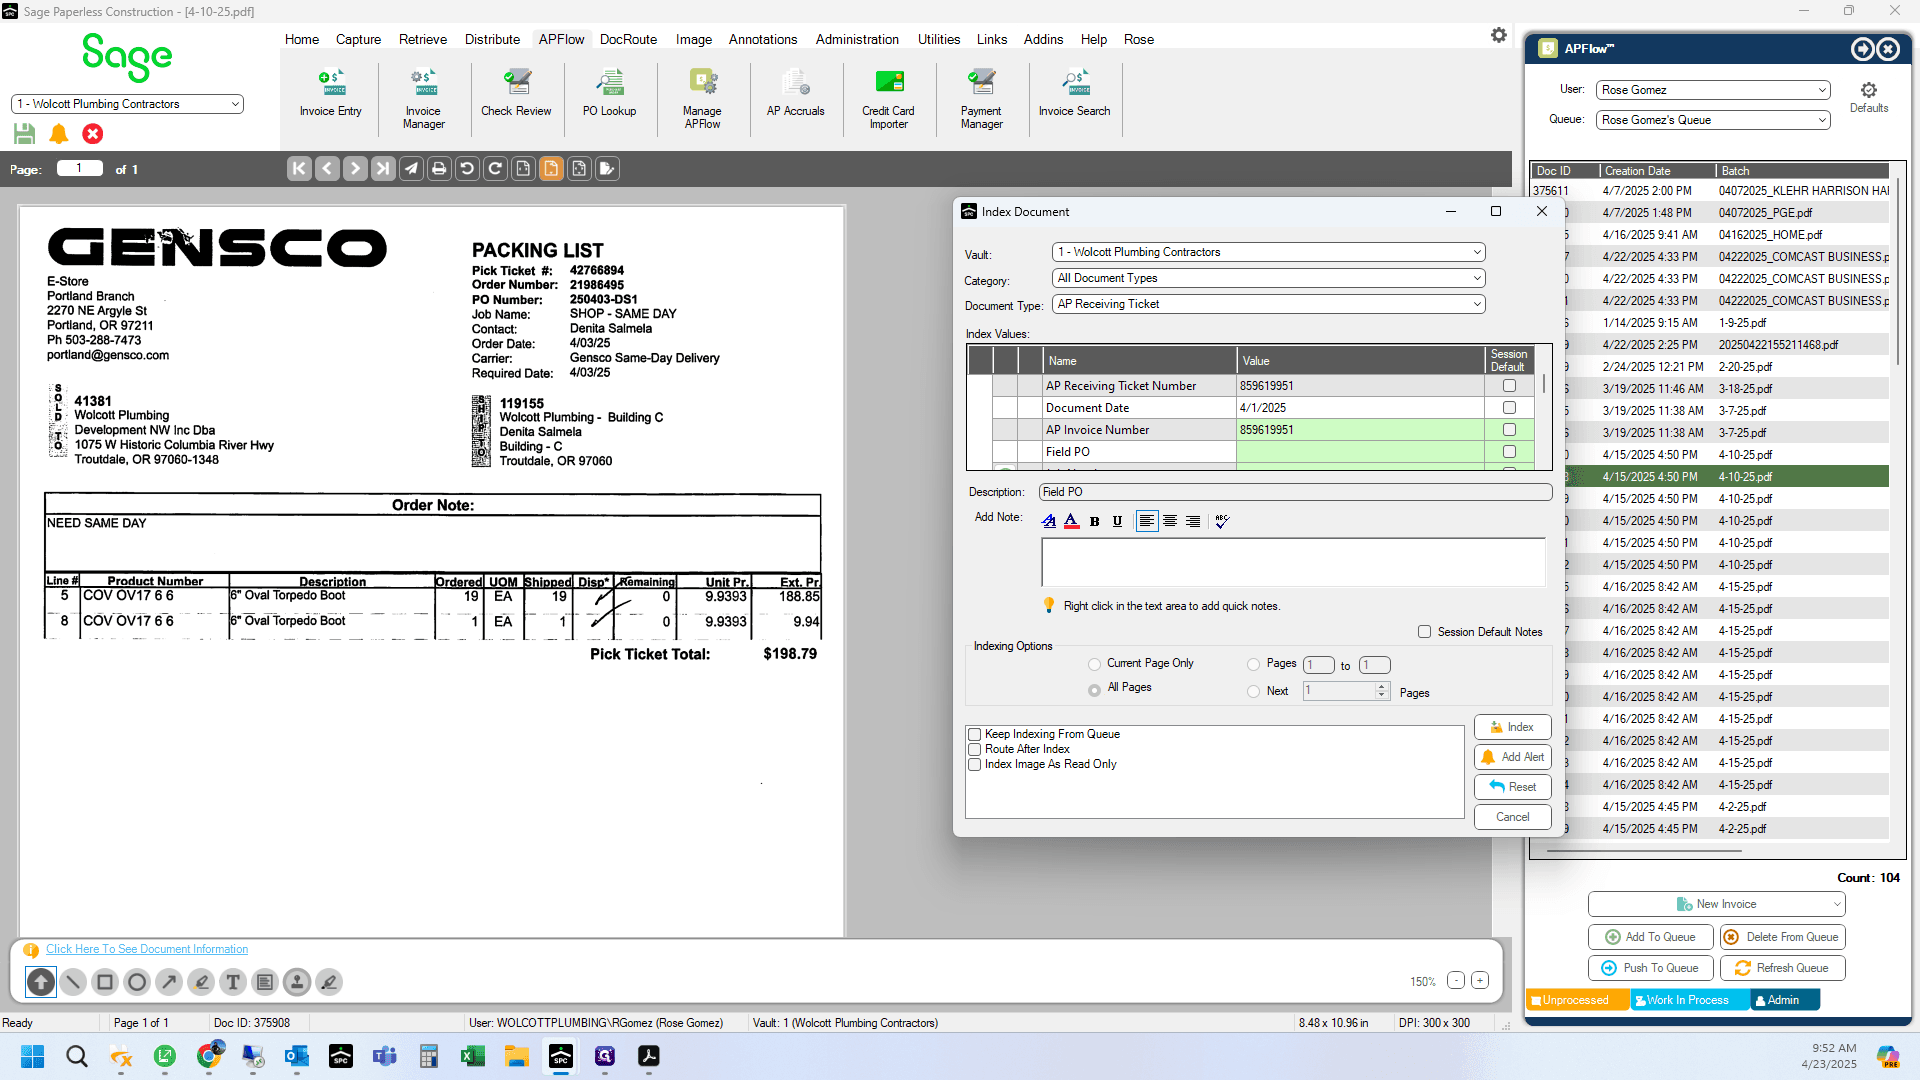This screenshot has height=1080, width=1920.
Task: Go to the first page of the document
Action: coord(299,169)
